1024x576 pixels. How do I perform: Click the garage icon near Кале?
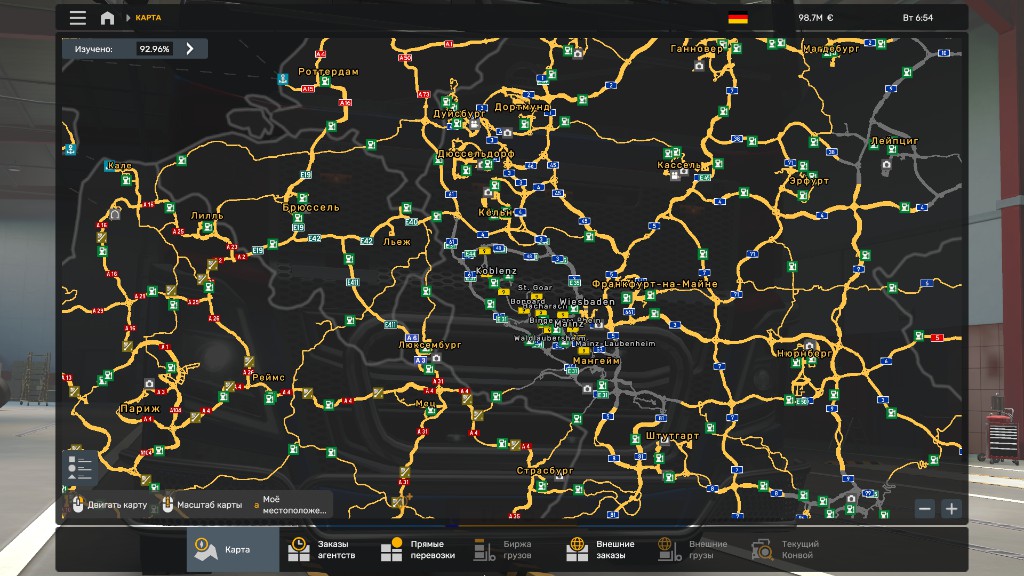(x=115, y=214)
